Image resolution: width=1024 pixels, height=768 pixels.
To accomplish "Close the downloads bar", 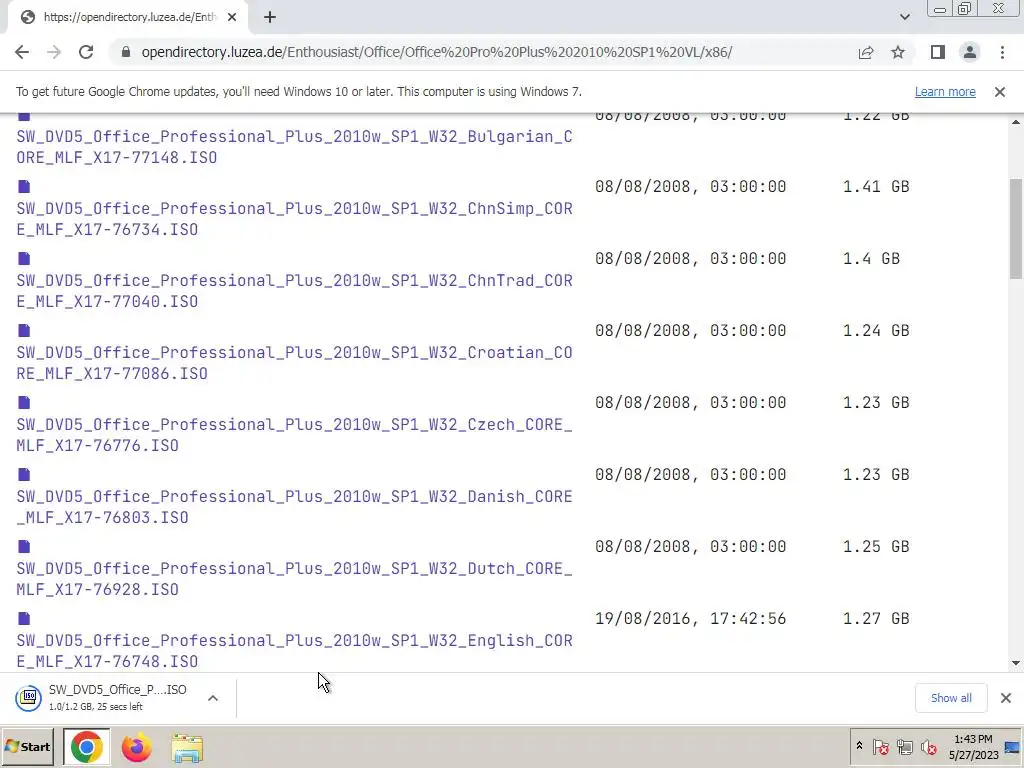I will coord(1006,698).
